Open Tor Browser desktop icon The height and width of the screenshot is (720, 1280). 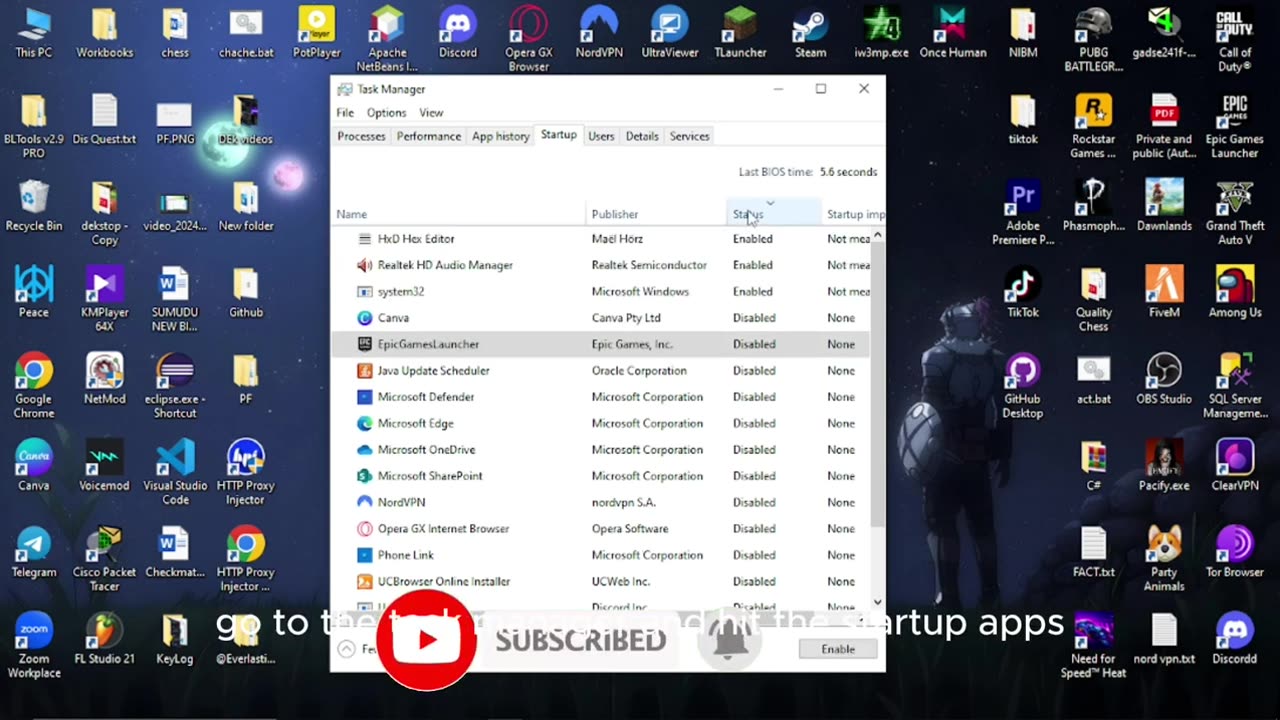[x=1235, y=552]
